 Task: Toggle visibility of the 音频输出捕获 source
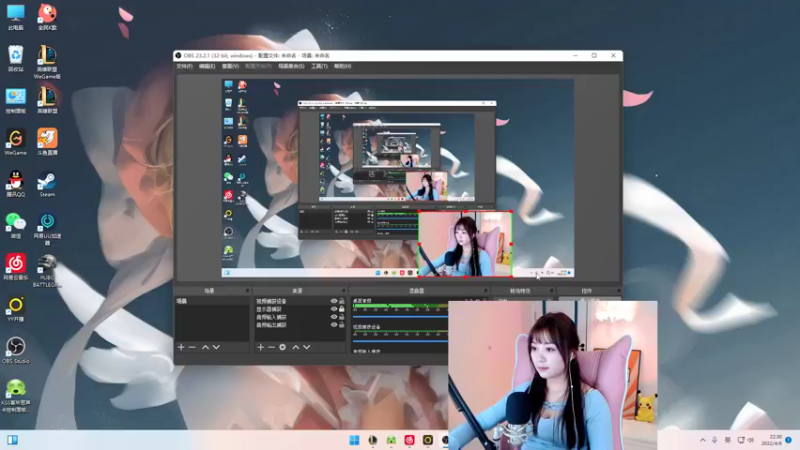pos(334,324)
